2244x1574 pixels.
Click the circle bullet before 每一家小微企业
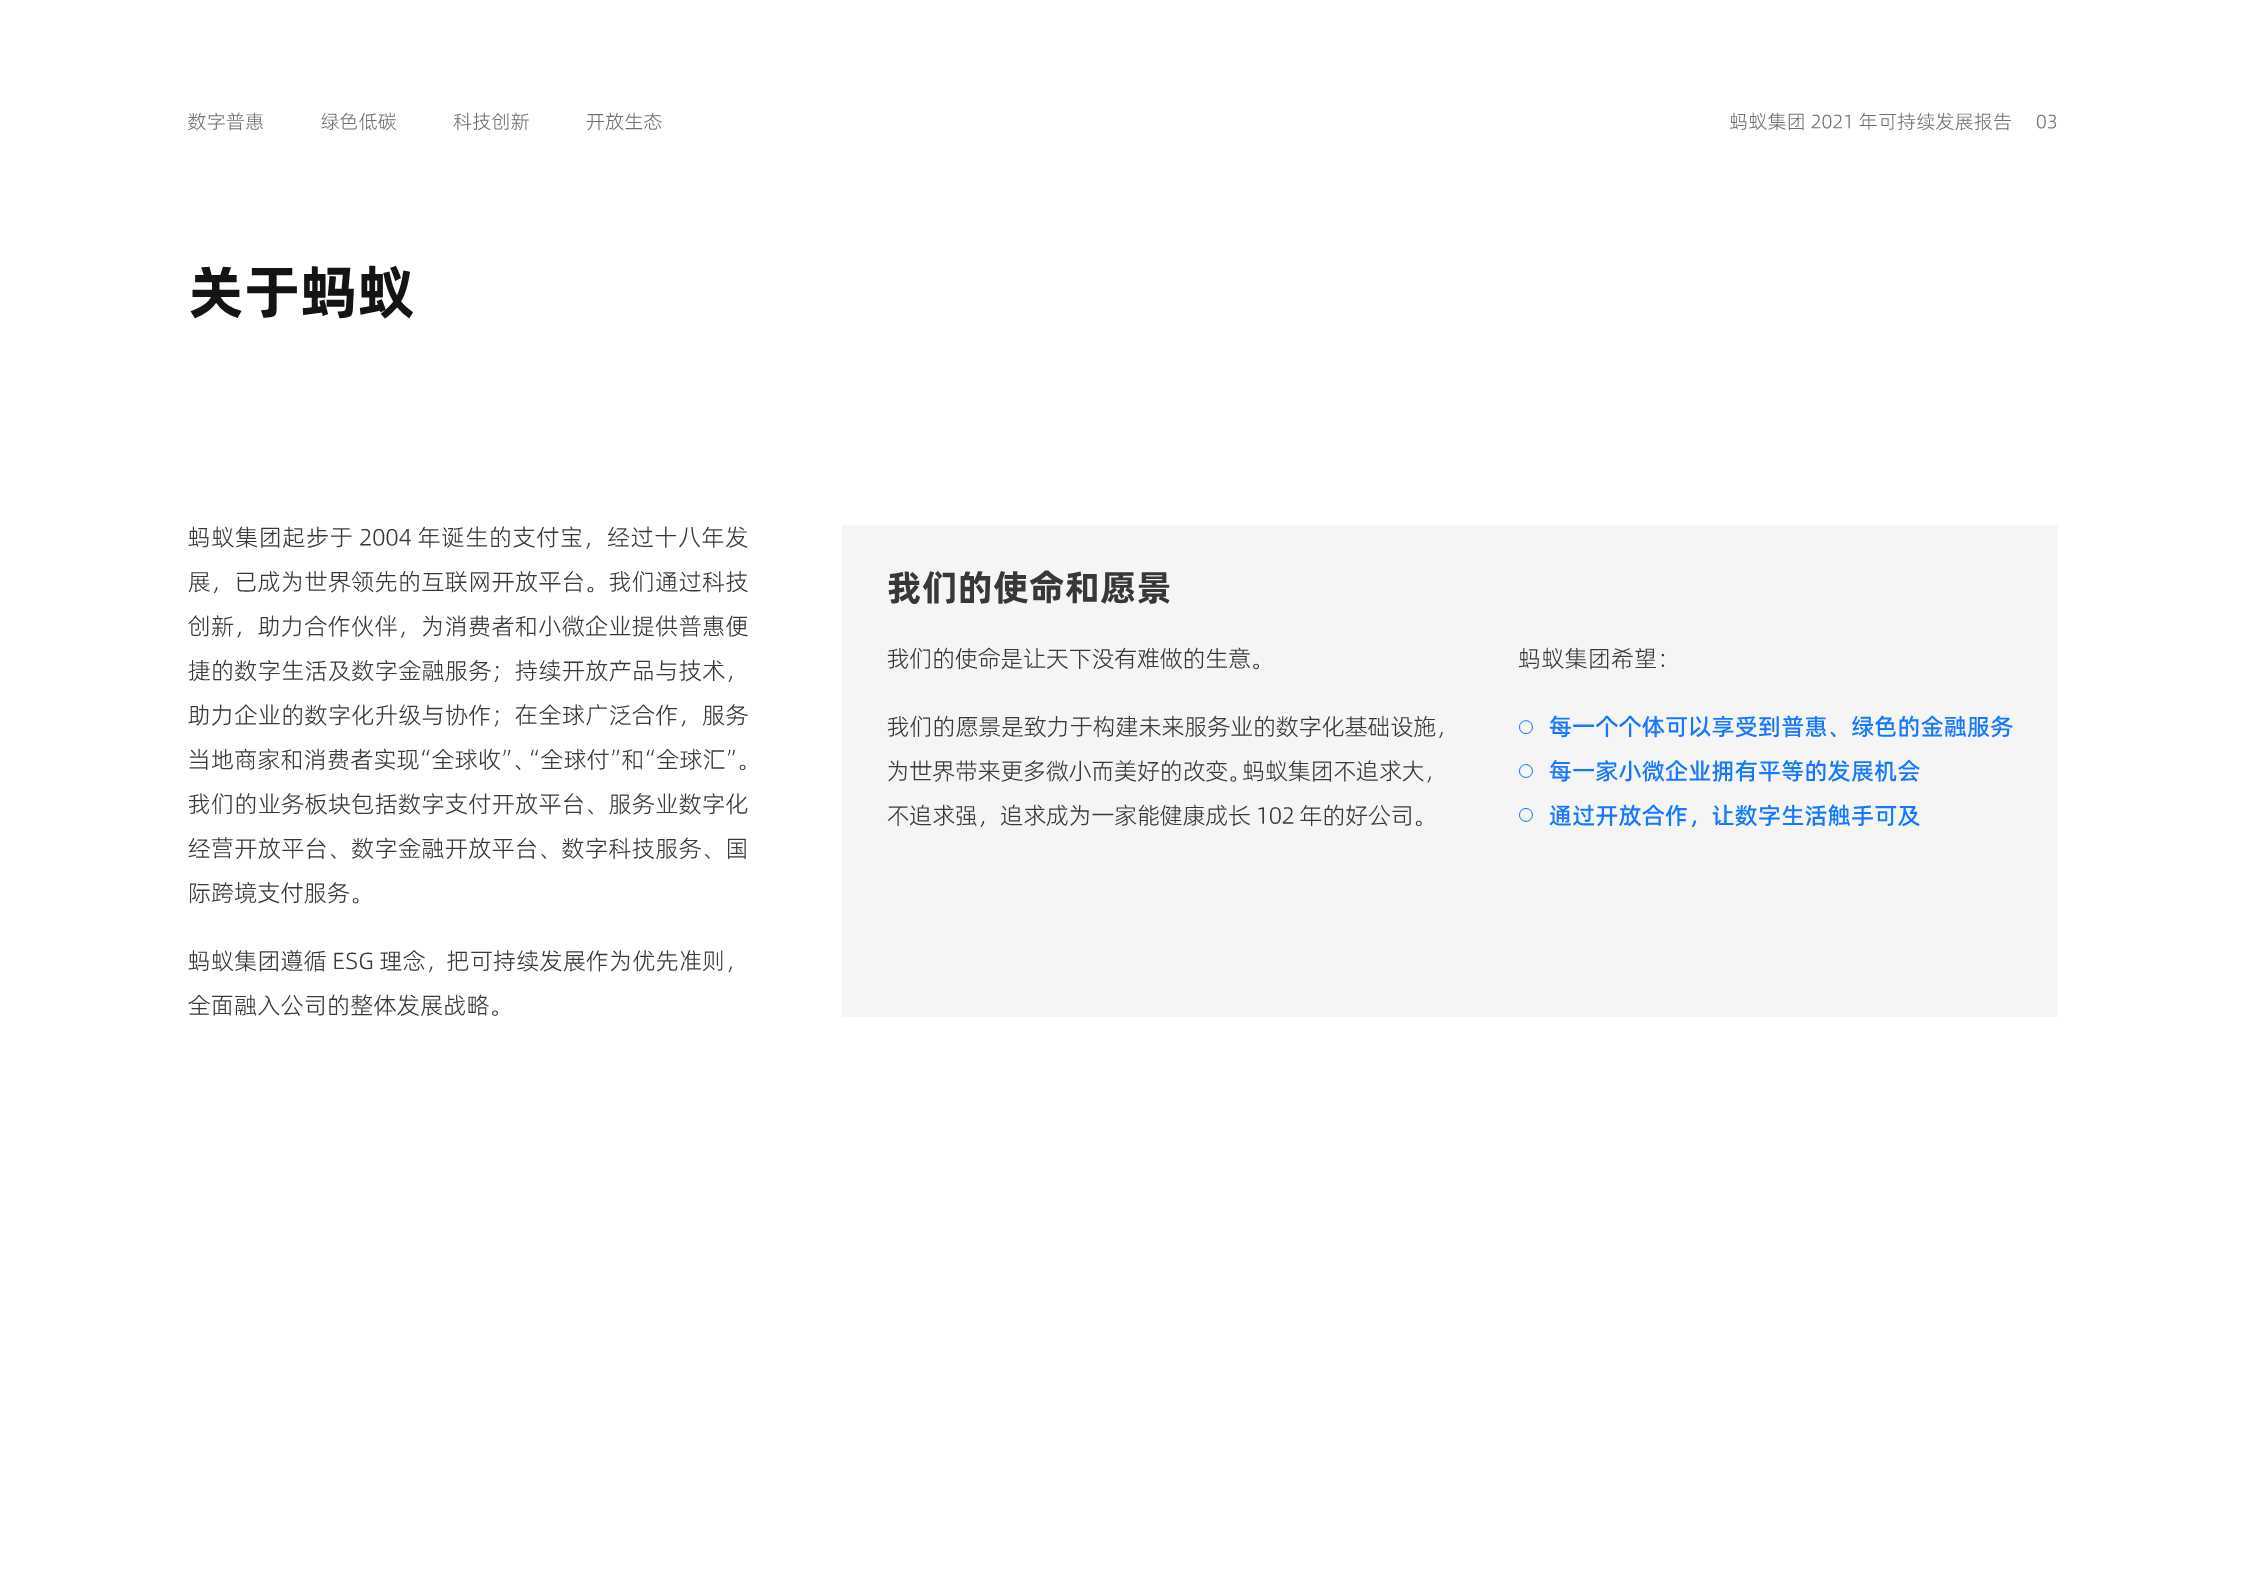[1525, 771]
